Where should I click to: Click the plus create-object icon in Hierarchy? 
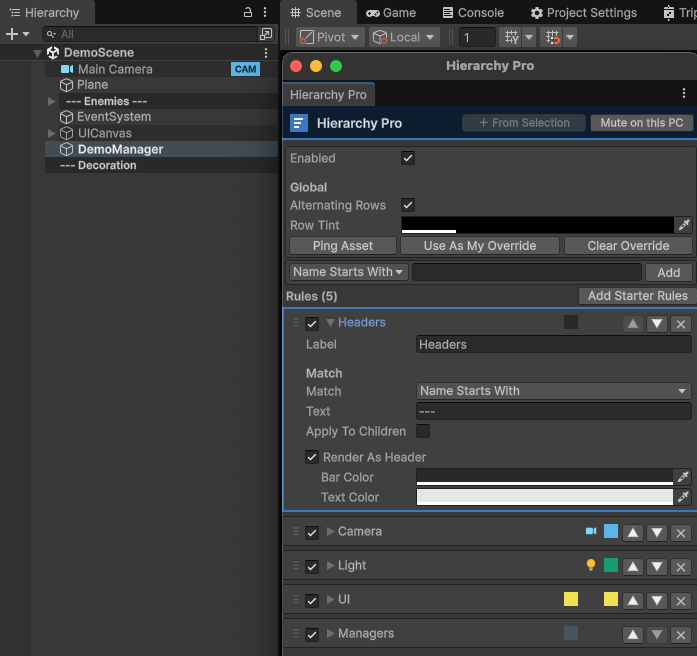pos(12,34)
